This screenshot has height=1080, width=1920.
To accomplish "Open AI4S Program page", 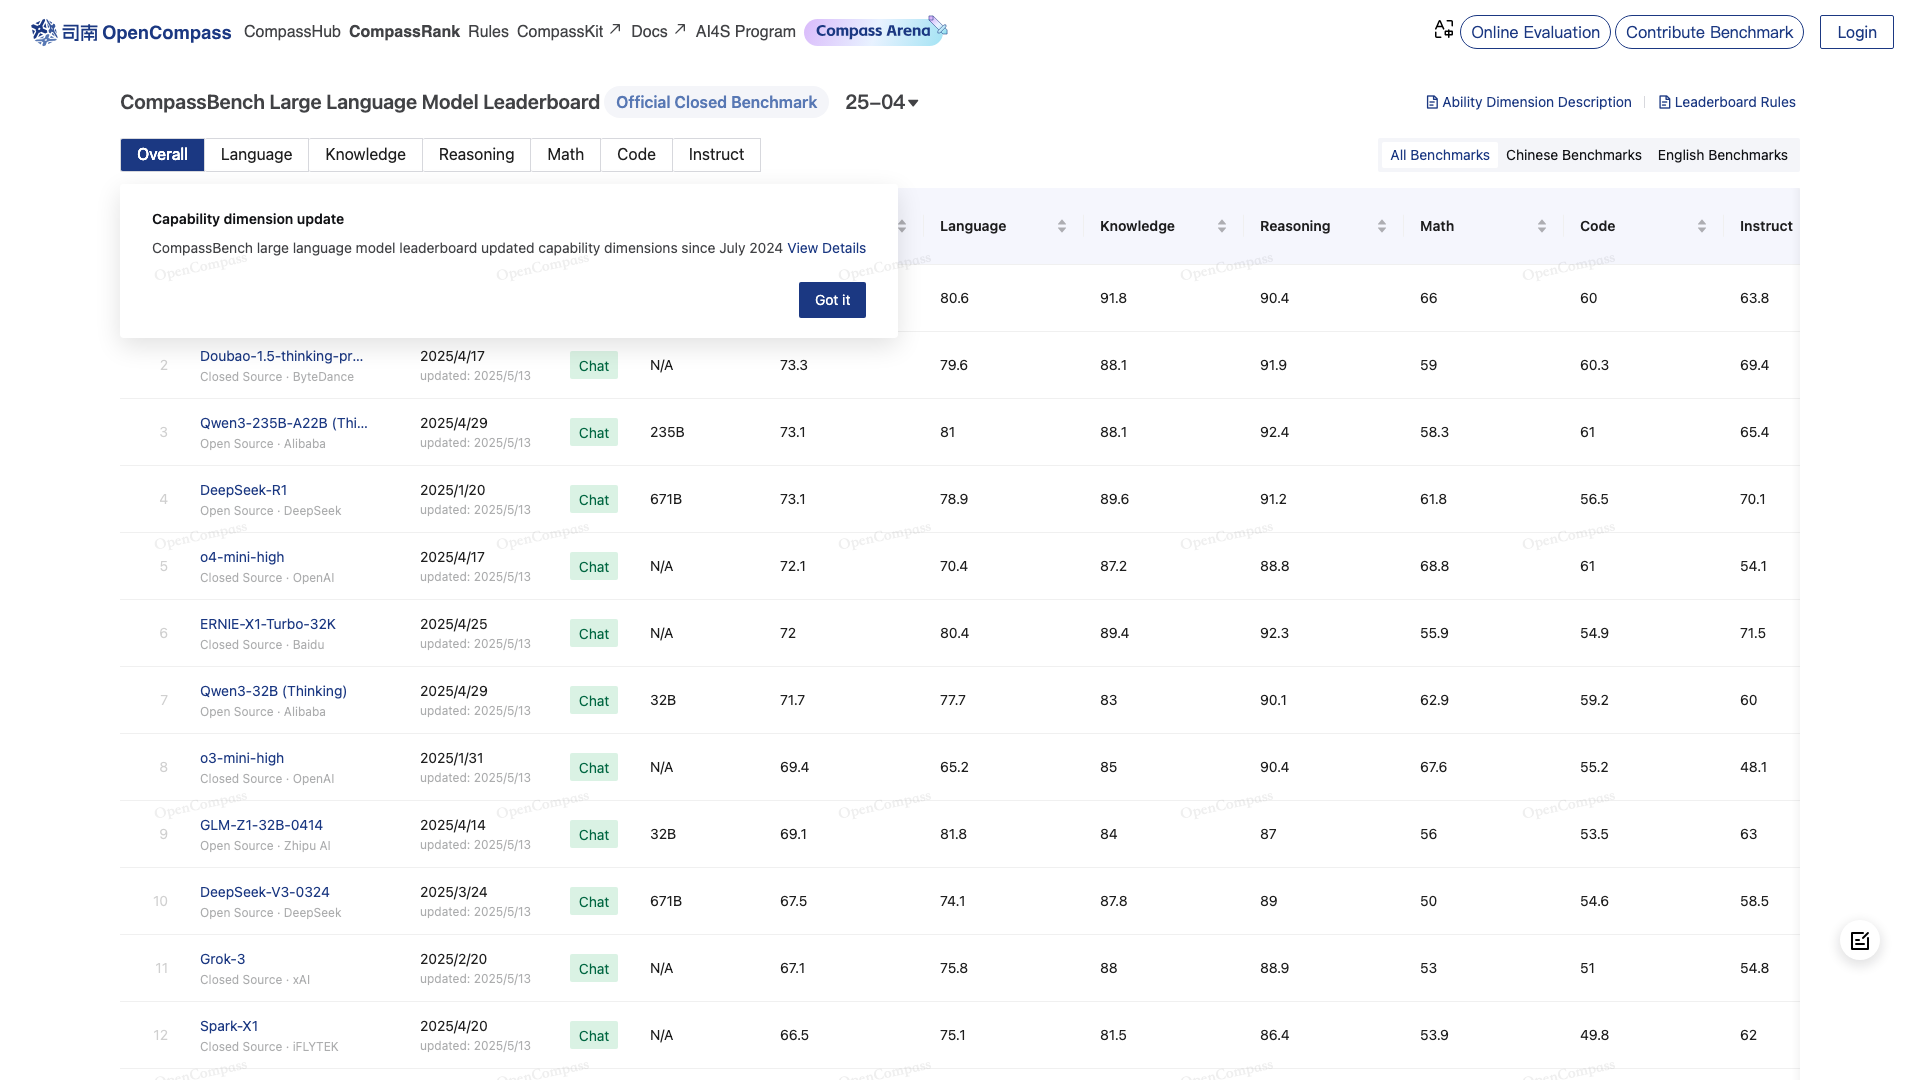I will [x=745, y=32].
